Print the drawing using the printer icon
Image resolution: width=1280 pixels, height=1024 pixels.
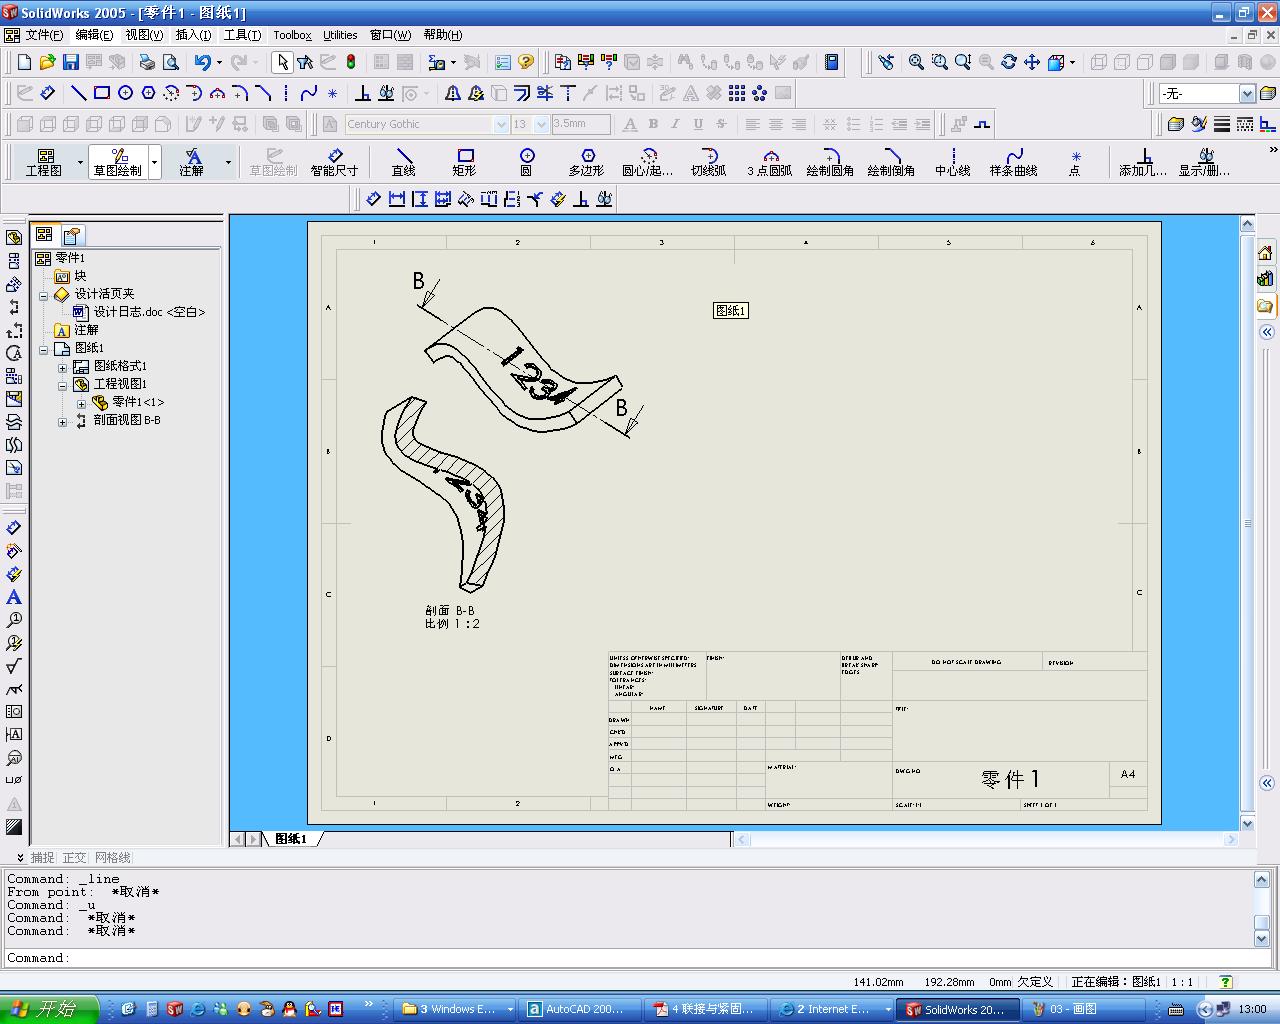tap(147, 62)
